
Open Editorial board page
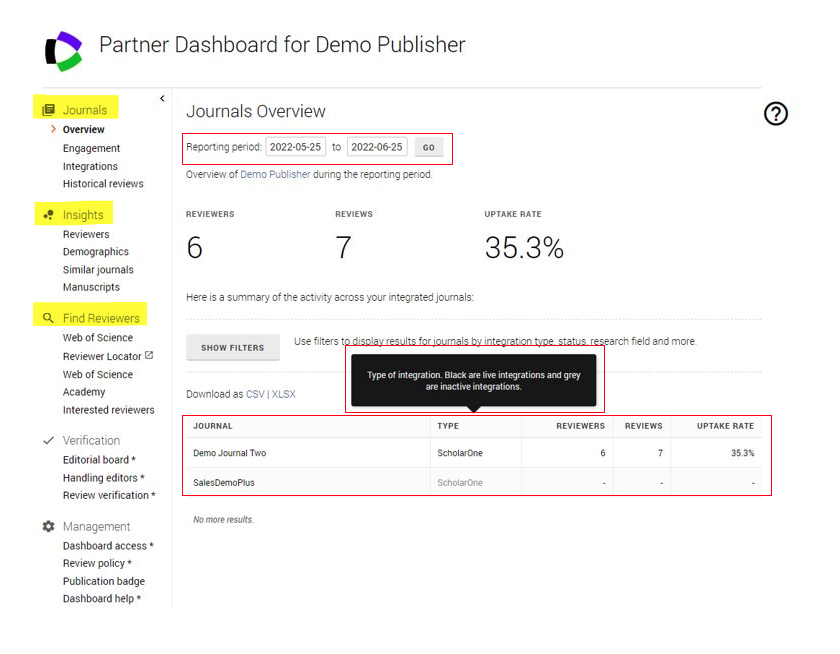[99, 460]
